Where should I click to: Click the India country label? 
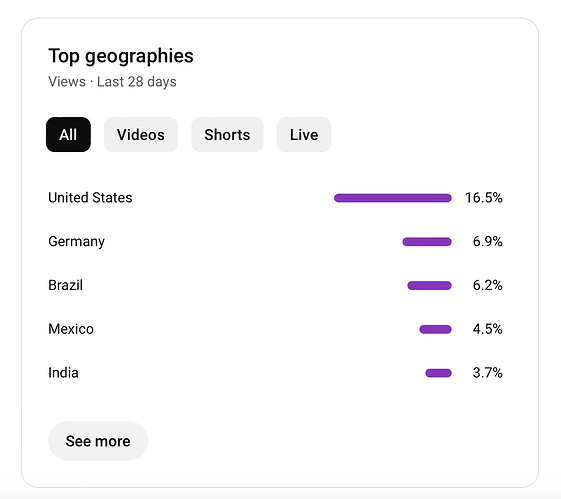63,373
